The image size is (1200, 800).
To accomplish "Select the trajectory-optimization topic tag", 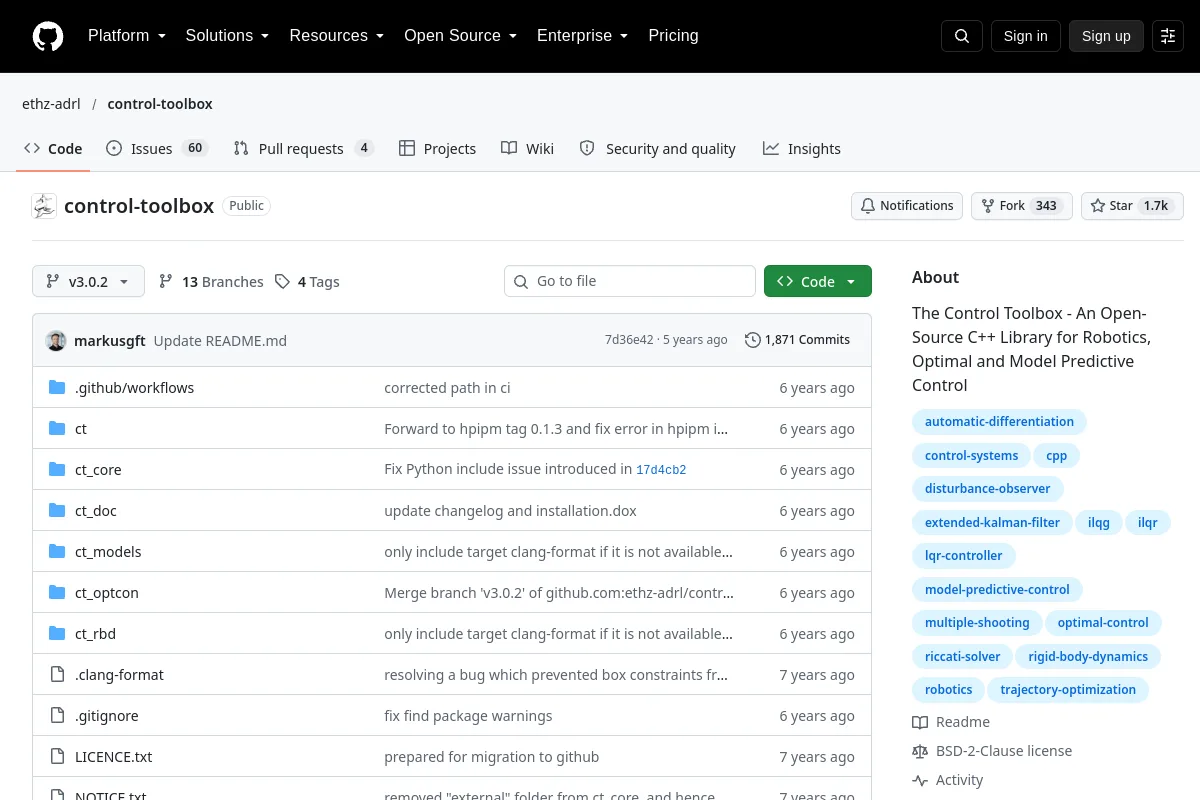I will click(x=1068, y=690).
